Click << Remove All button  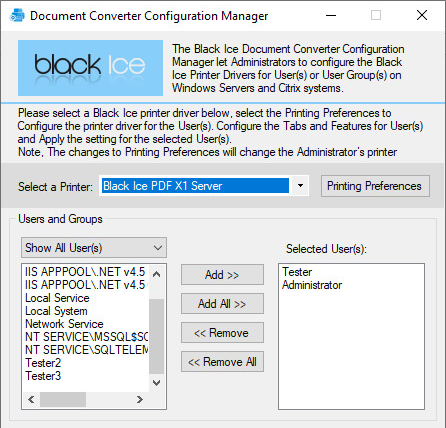222,362
